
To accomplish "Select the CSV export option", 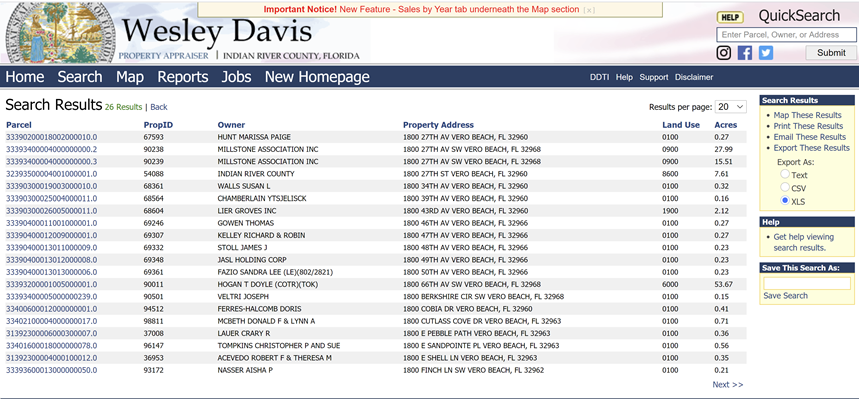I will (x=785, y=187).
